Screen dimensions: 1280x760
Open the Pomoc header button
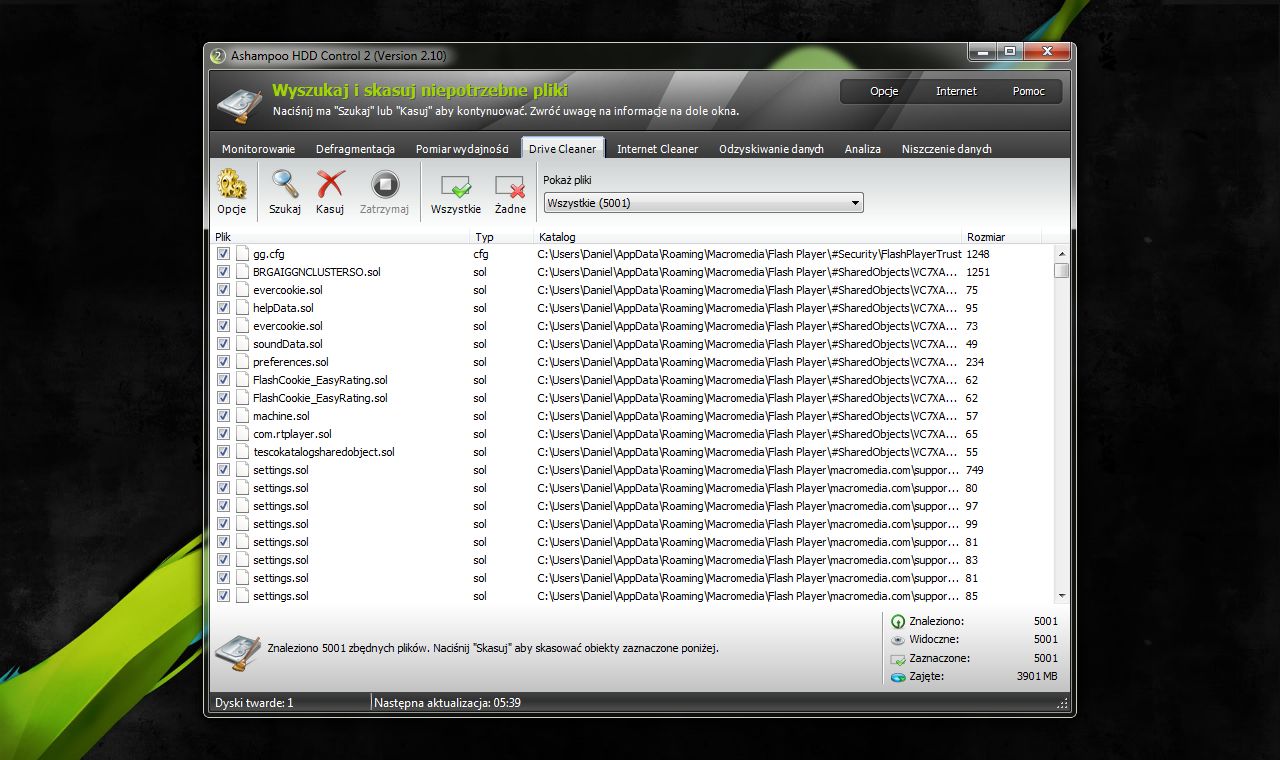(x=1028, y=91)
